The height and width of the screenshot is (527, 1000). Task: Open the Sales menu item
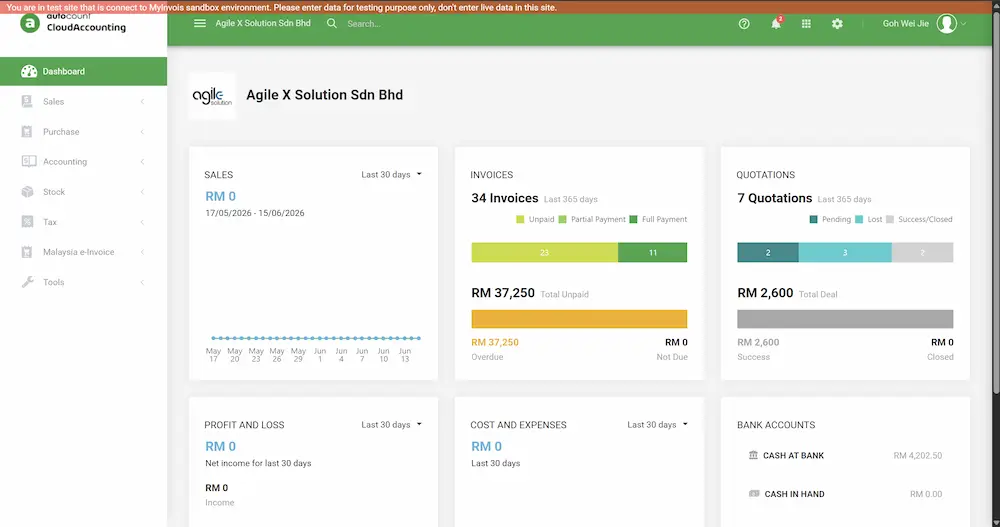84,101
